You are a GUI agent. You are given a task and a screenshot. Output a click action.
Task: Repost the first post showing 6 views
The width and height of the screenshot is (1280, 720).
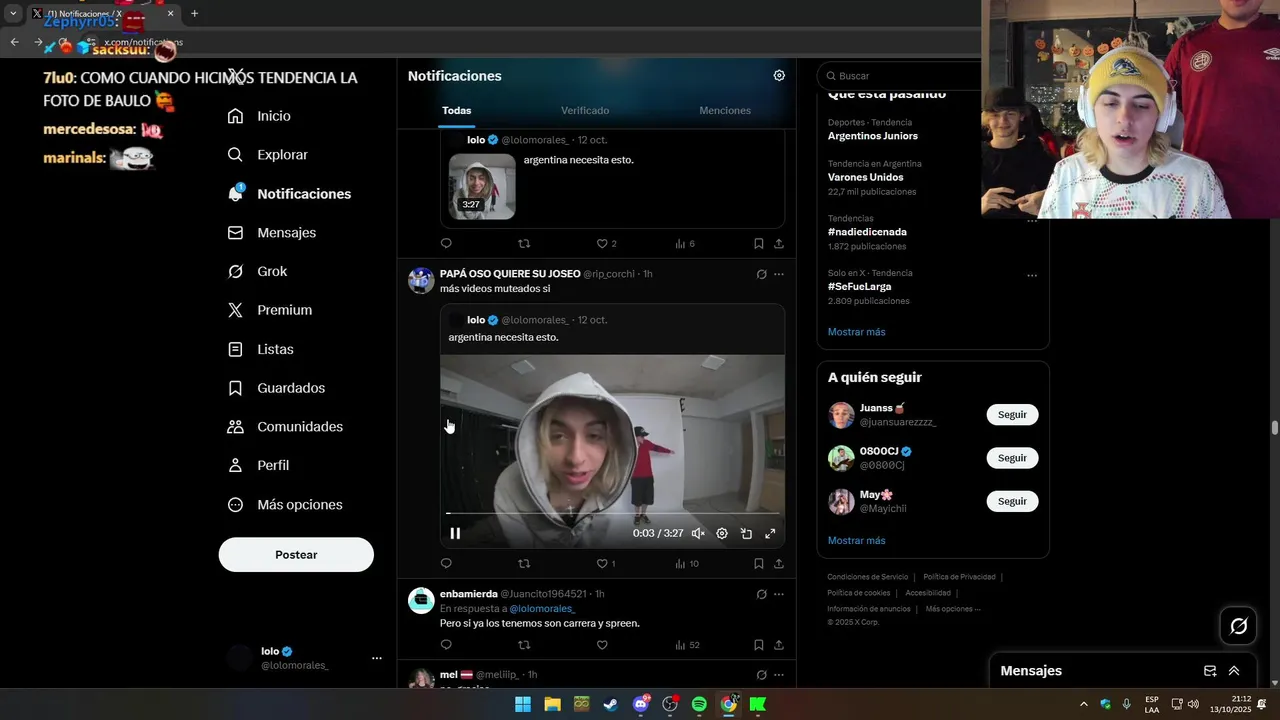[x=524, y=243]
